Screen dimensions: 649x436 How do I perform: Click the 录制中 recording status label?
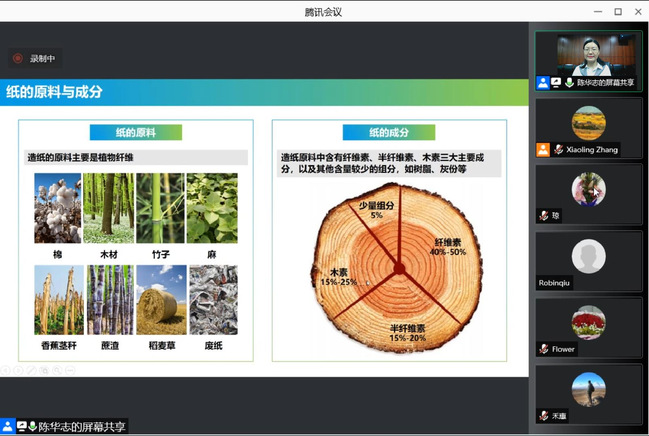42,58
